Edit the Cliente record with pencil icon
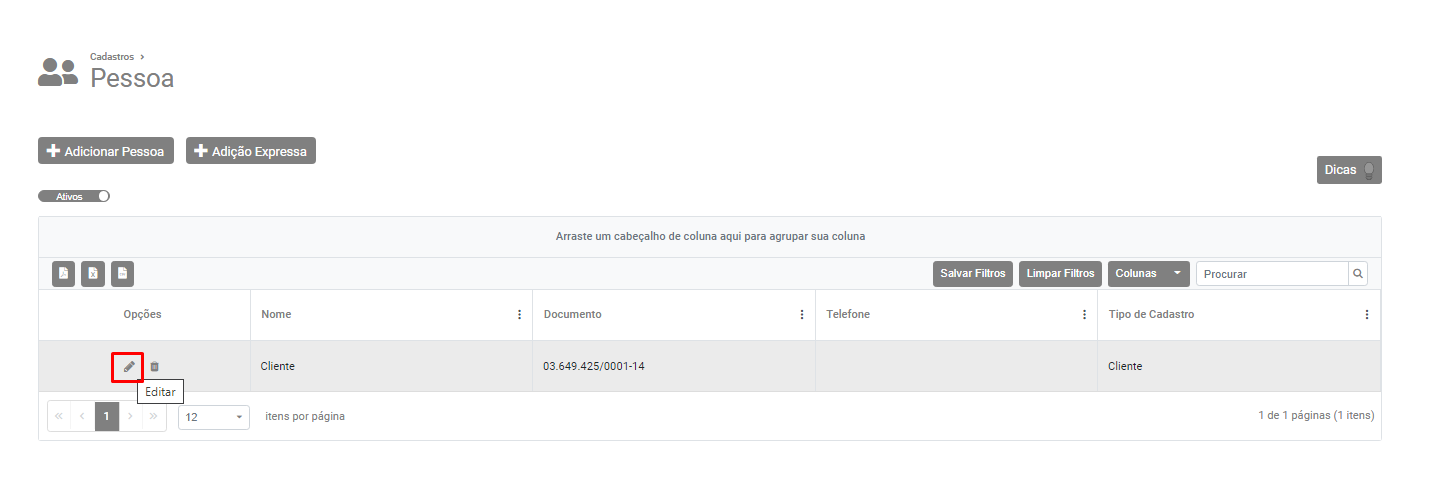The height and width of the screenshot is (478, 1452). pos(128,367)
